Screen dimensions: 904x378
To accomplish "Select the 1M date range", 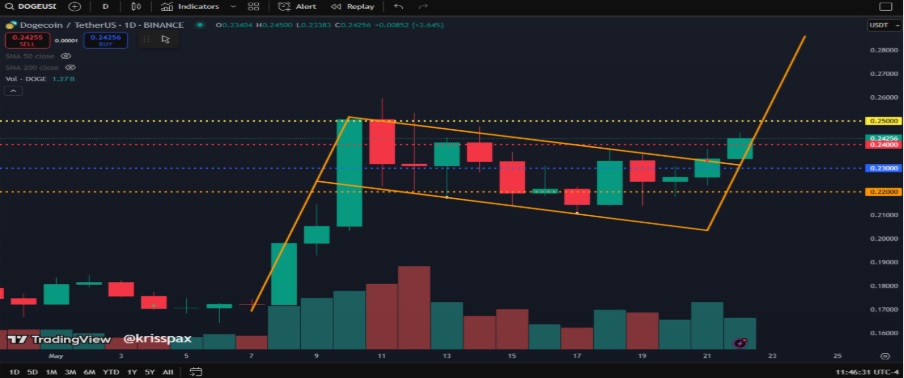I will [51, 372].
